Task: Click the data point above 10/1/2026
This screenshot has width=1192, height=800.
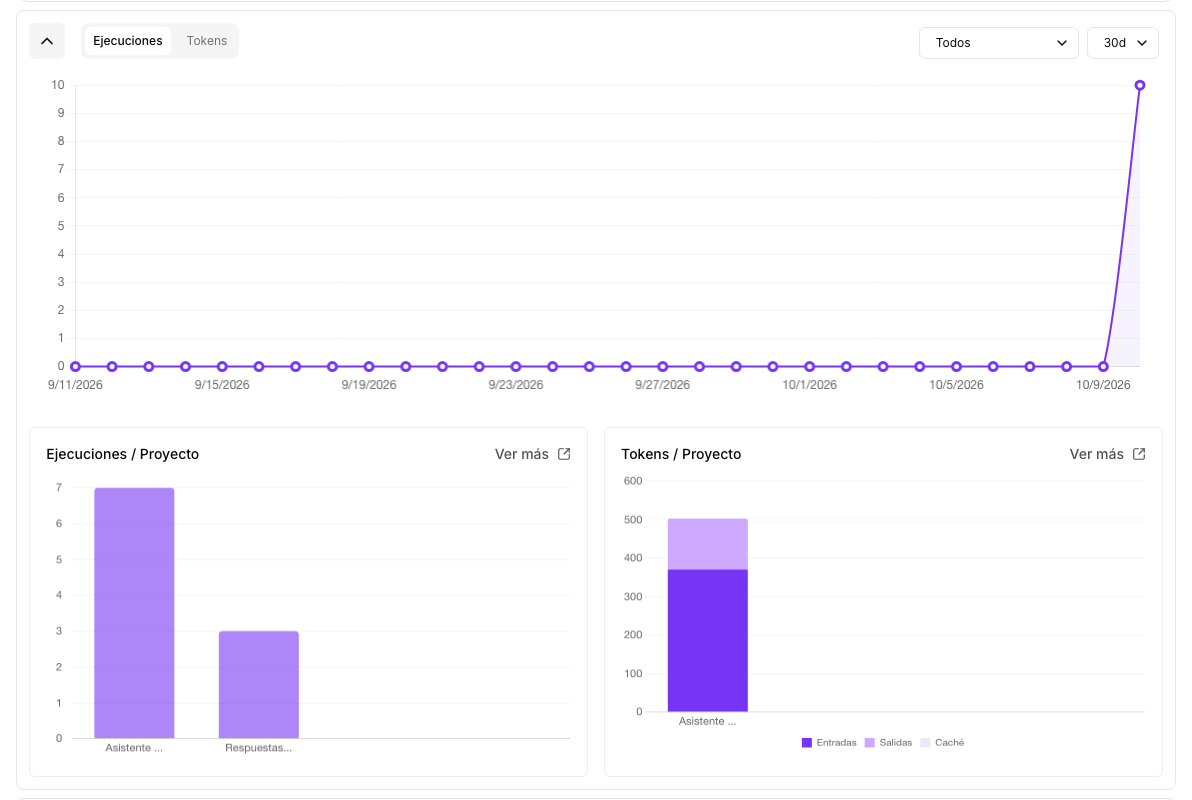Action: click(810, 367)
